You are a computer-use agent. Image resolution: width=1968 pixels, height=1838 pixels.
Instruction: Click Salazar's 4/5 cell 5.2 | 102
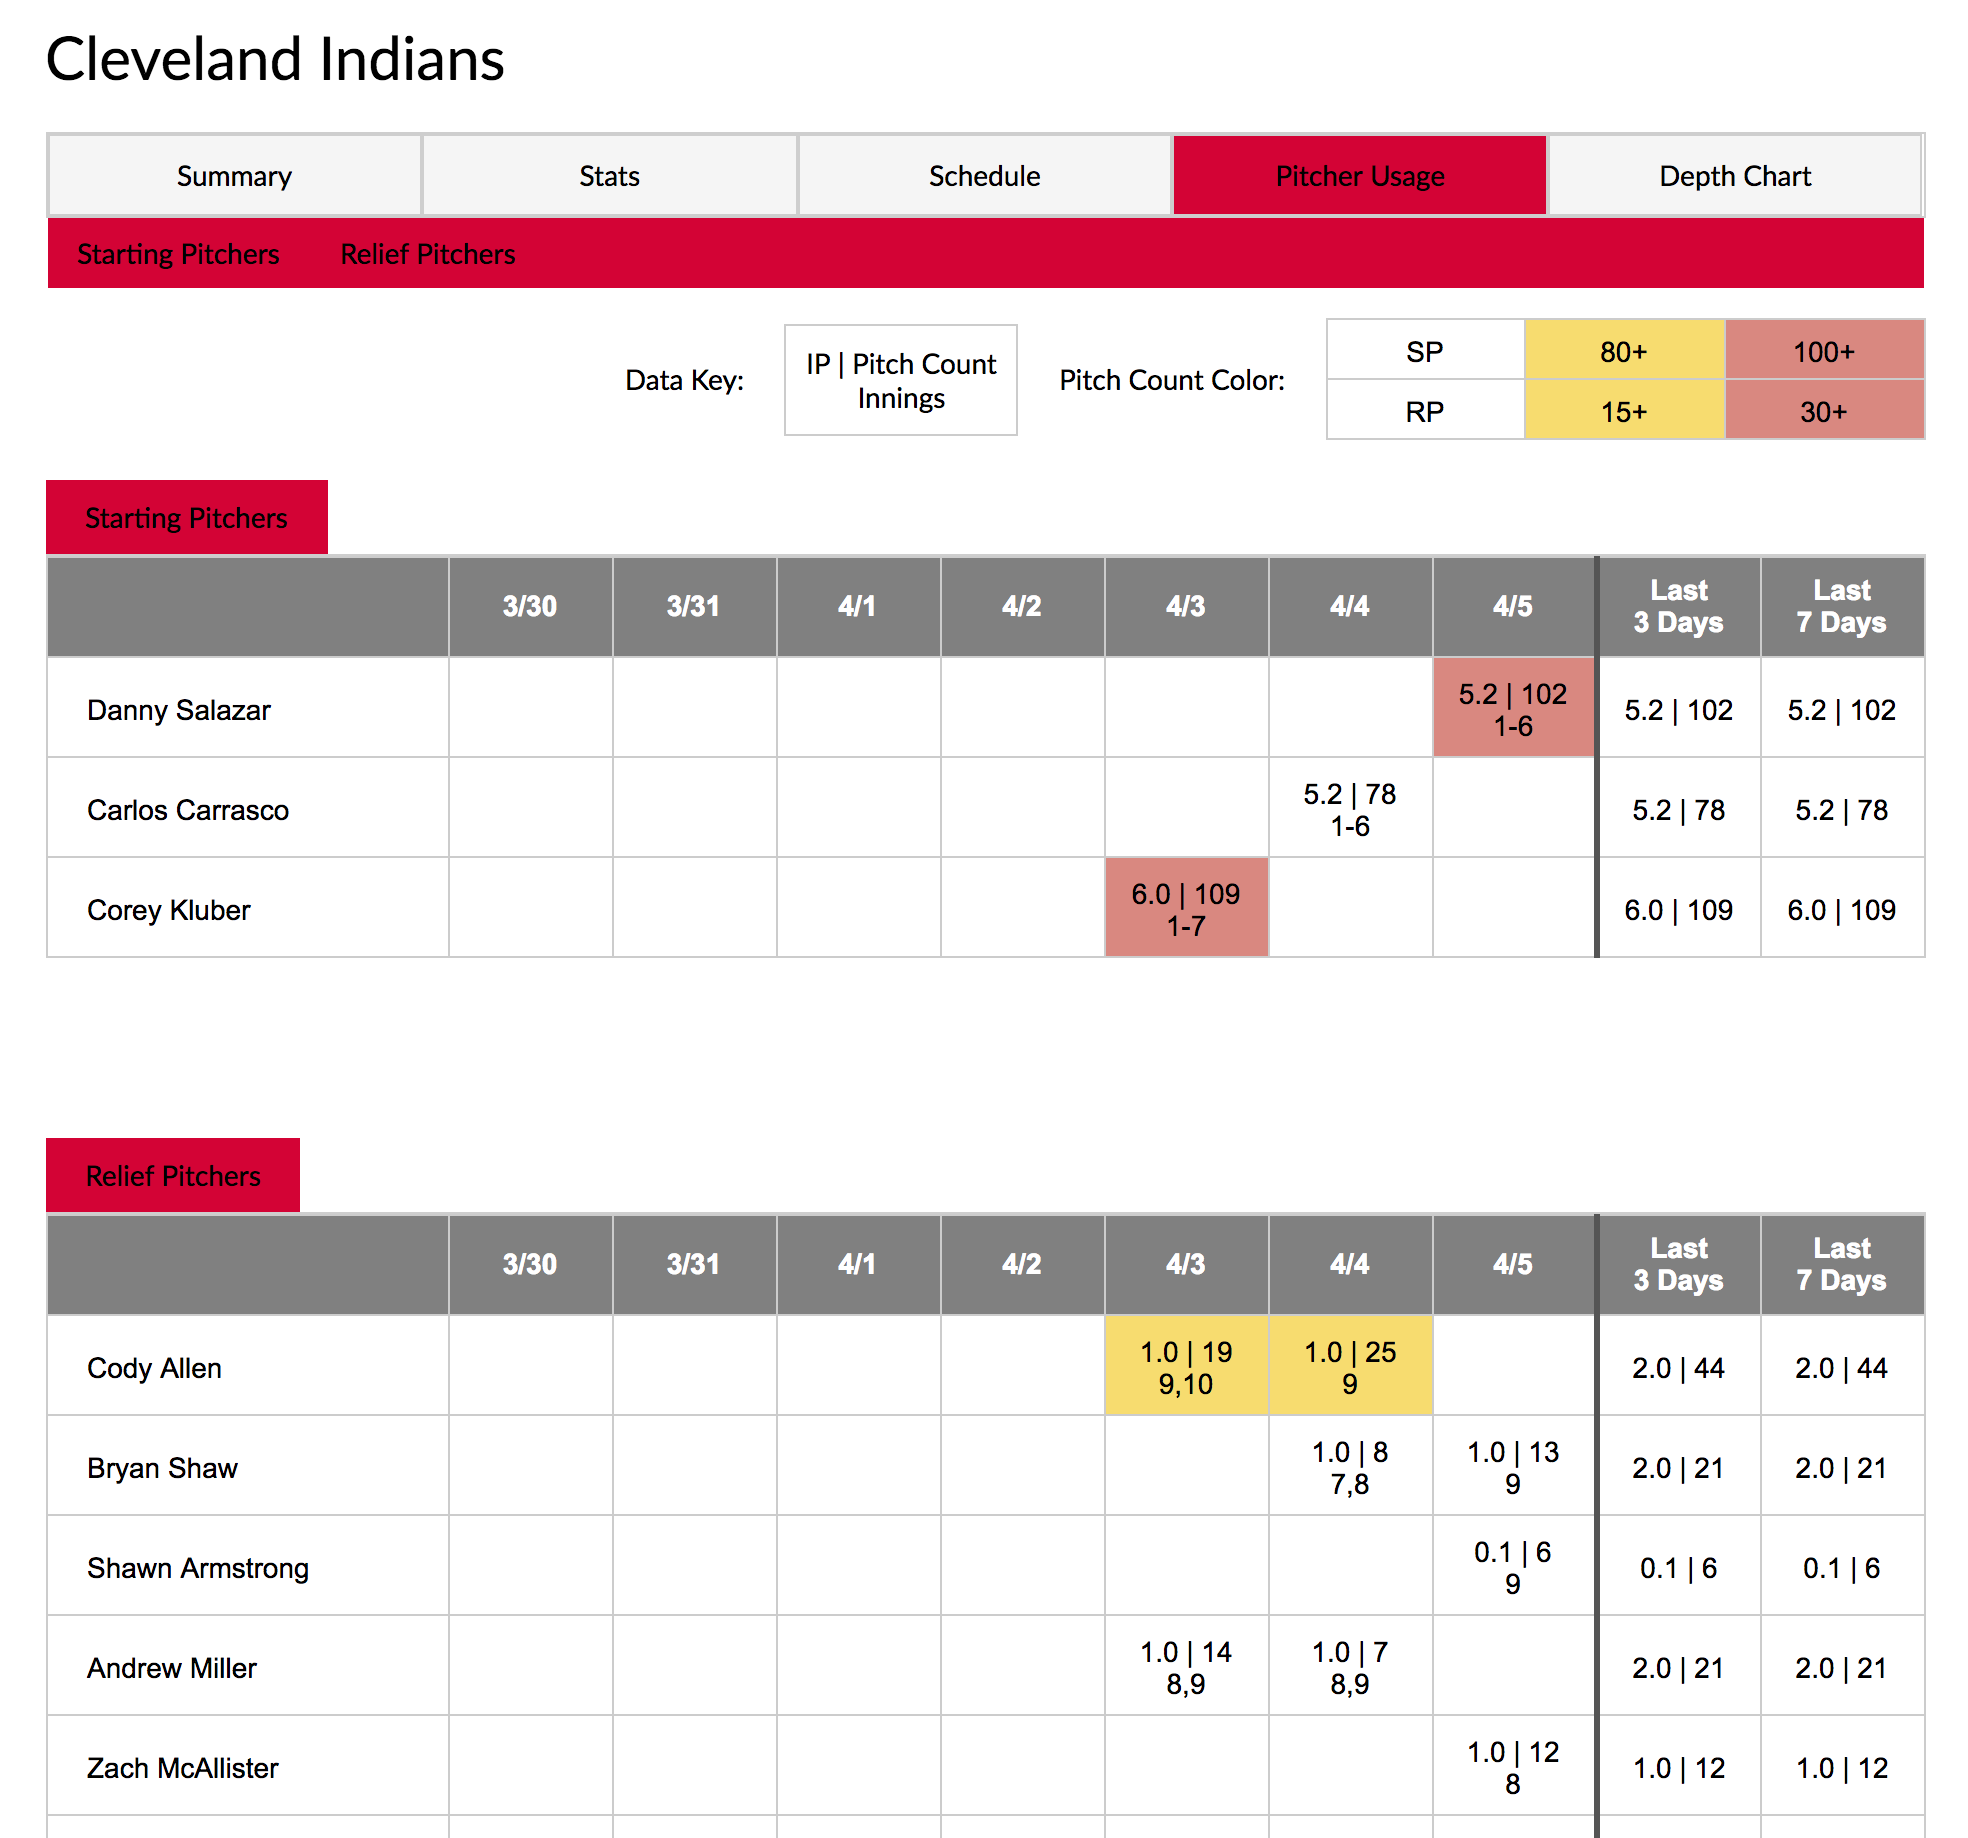click(x=1513, y=708)
